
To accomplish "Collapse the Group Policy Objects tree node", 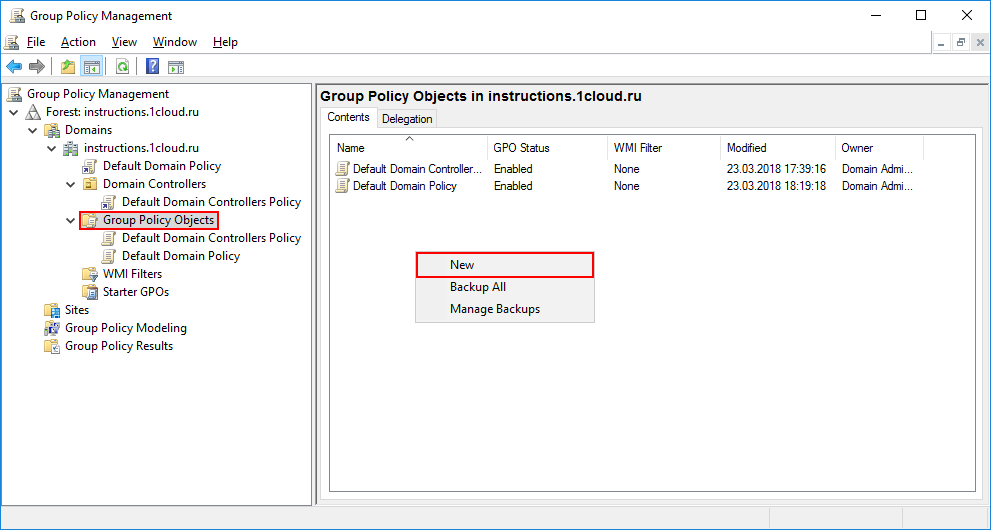I will click(71, 220).
